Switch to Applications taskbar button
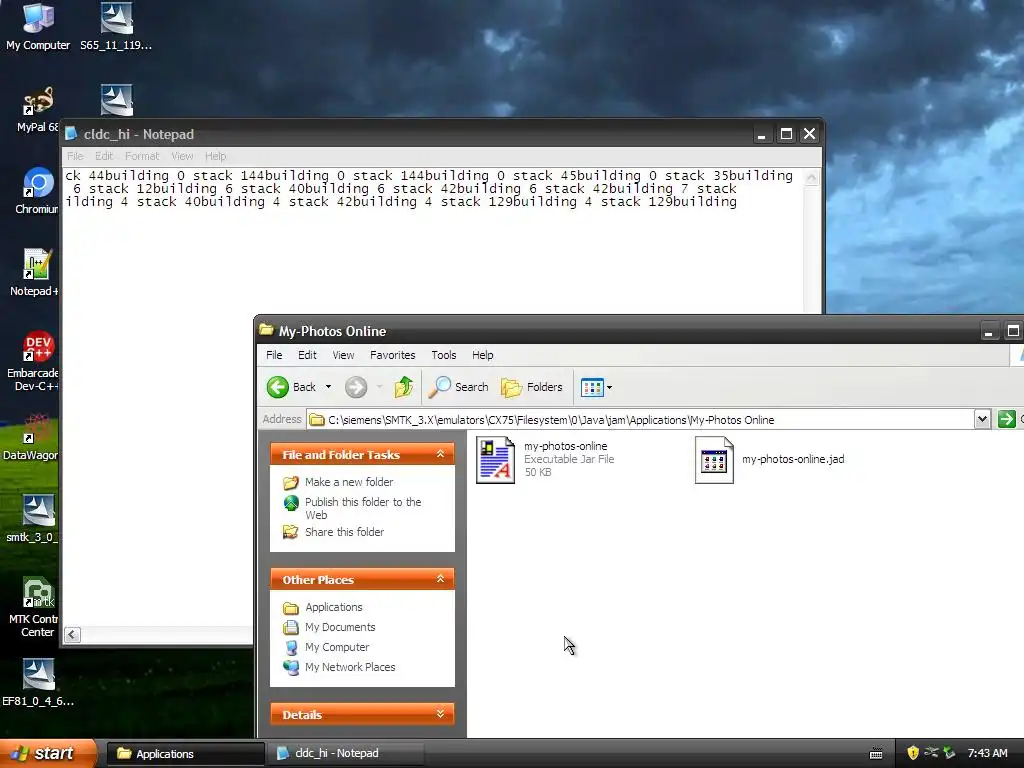Image resolution: width=1024 pixels, height=768 pixels. 185,754
